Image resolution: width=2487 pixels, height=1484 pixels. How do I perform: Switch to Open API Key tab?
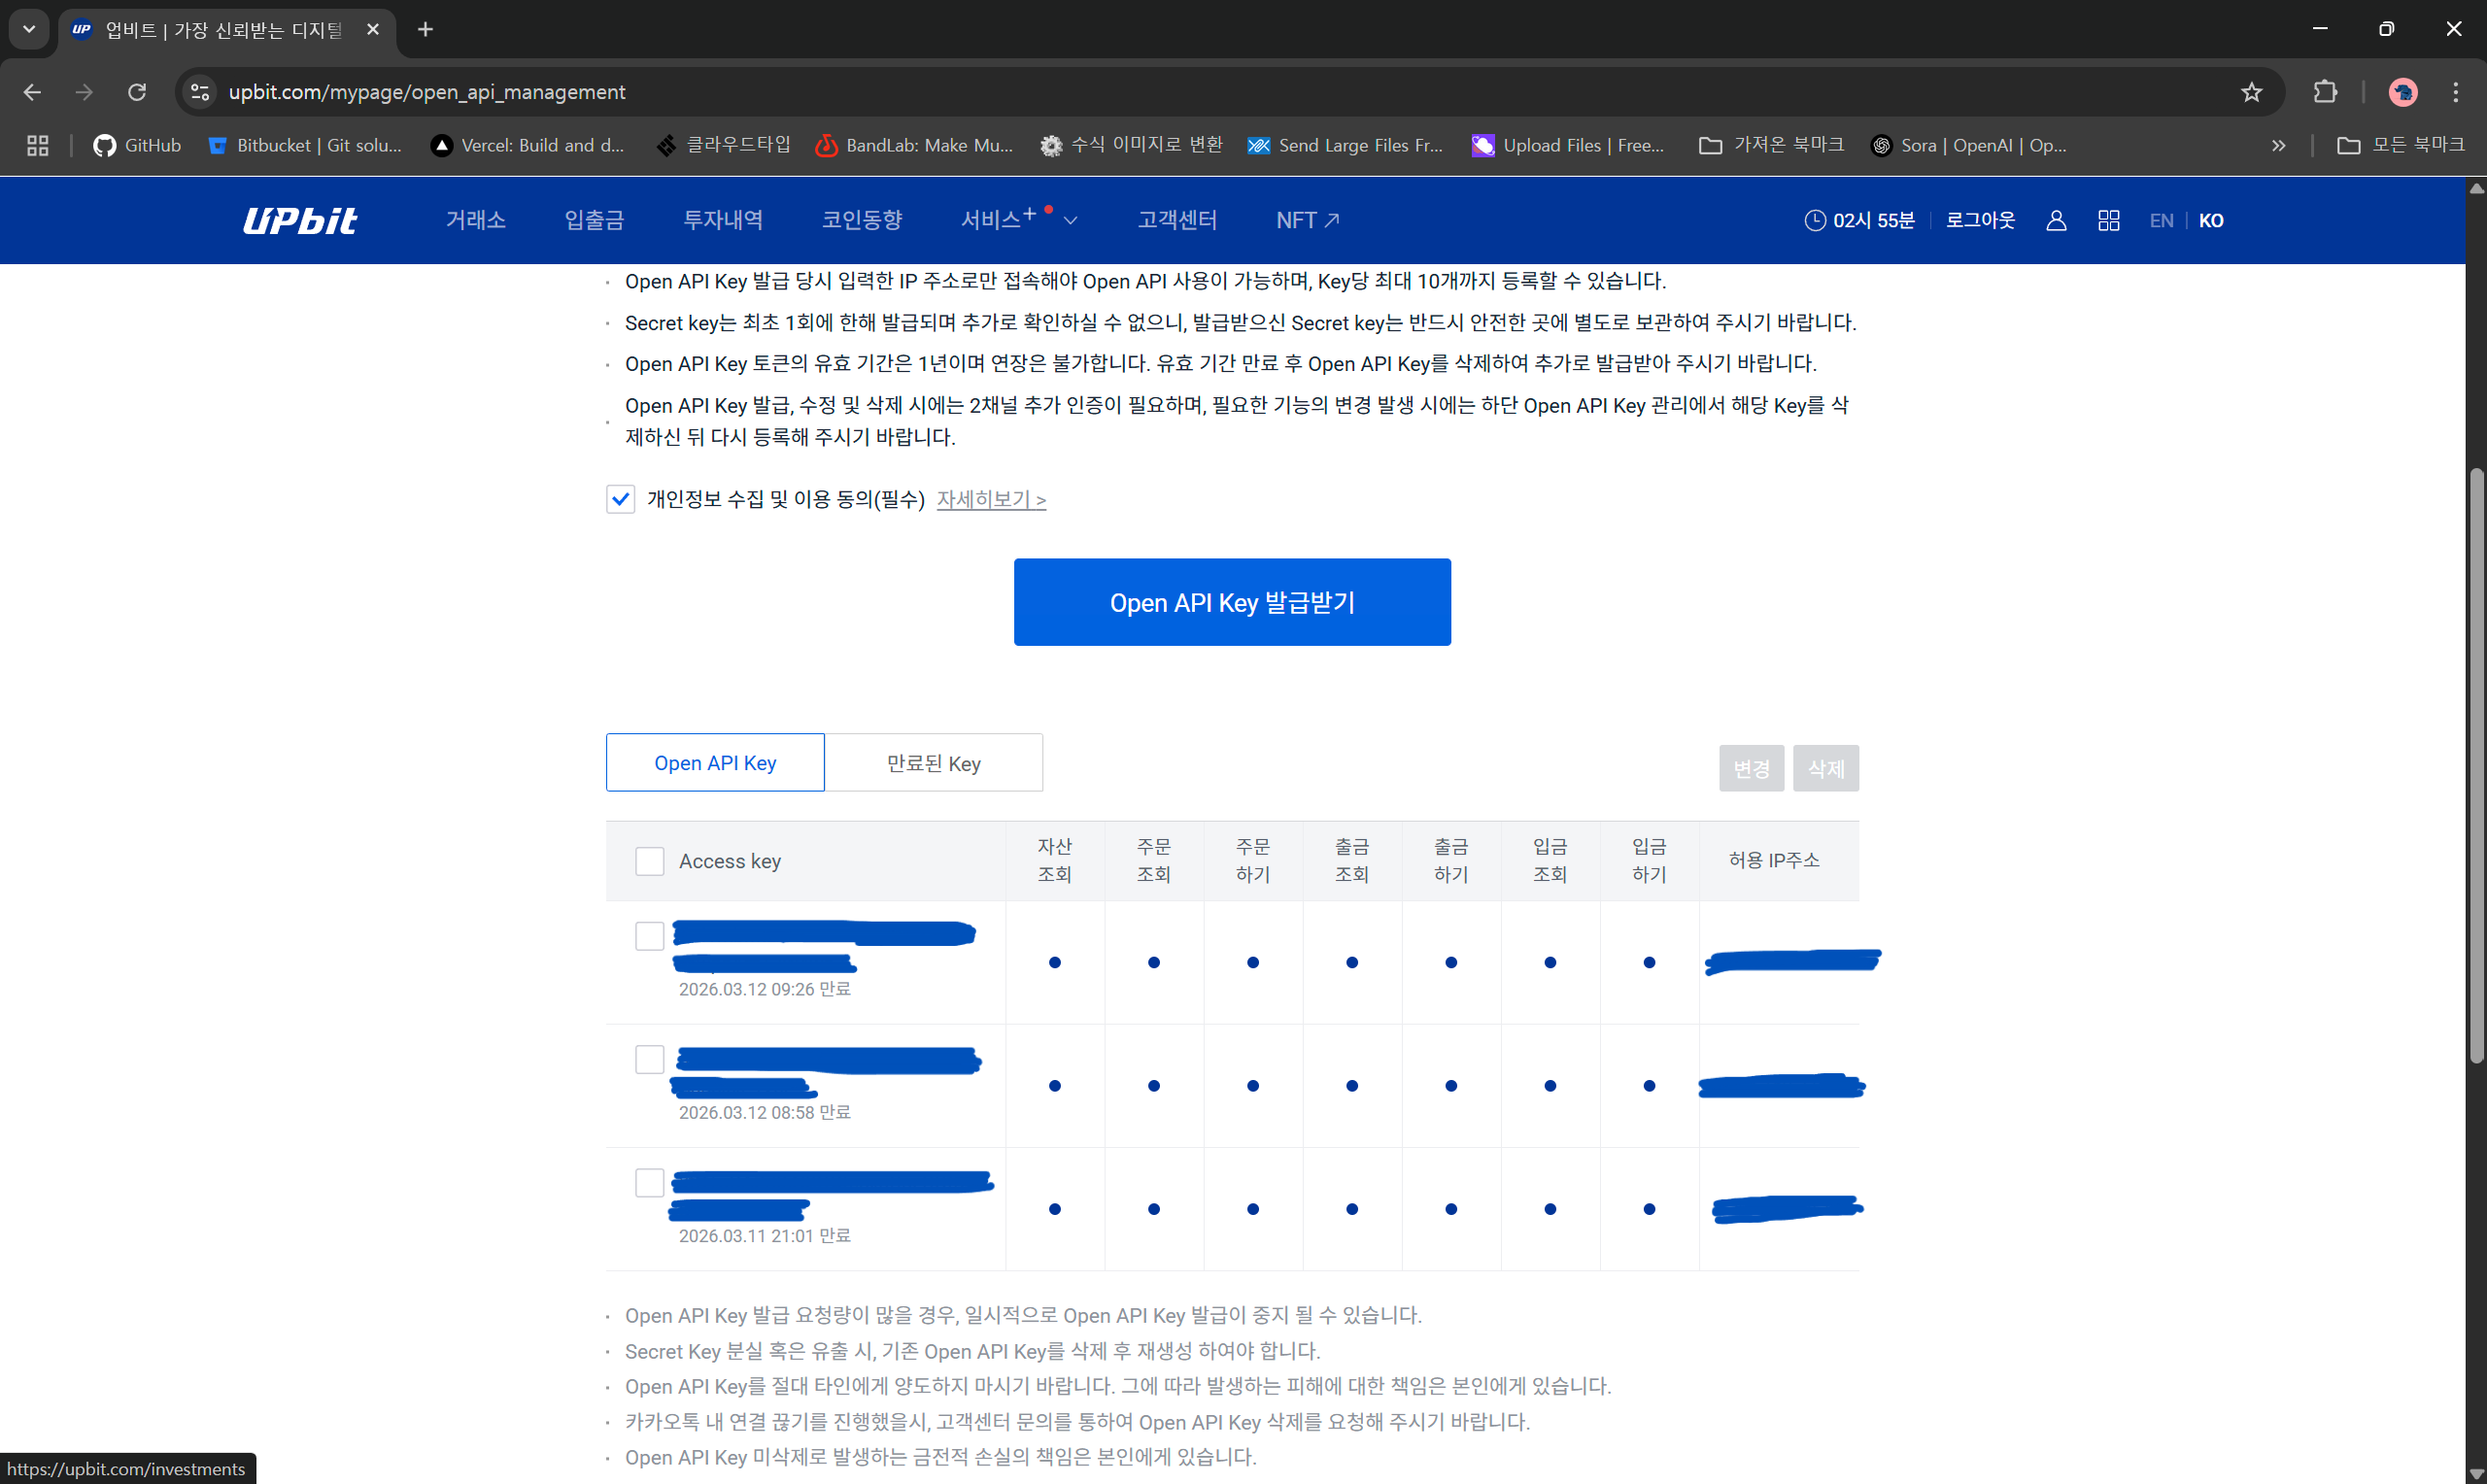click(x=715, y=763)
